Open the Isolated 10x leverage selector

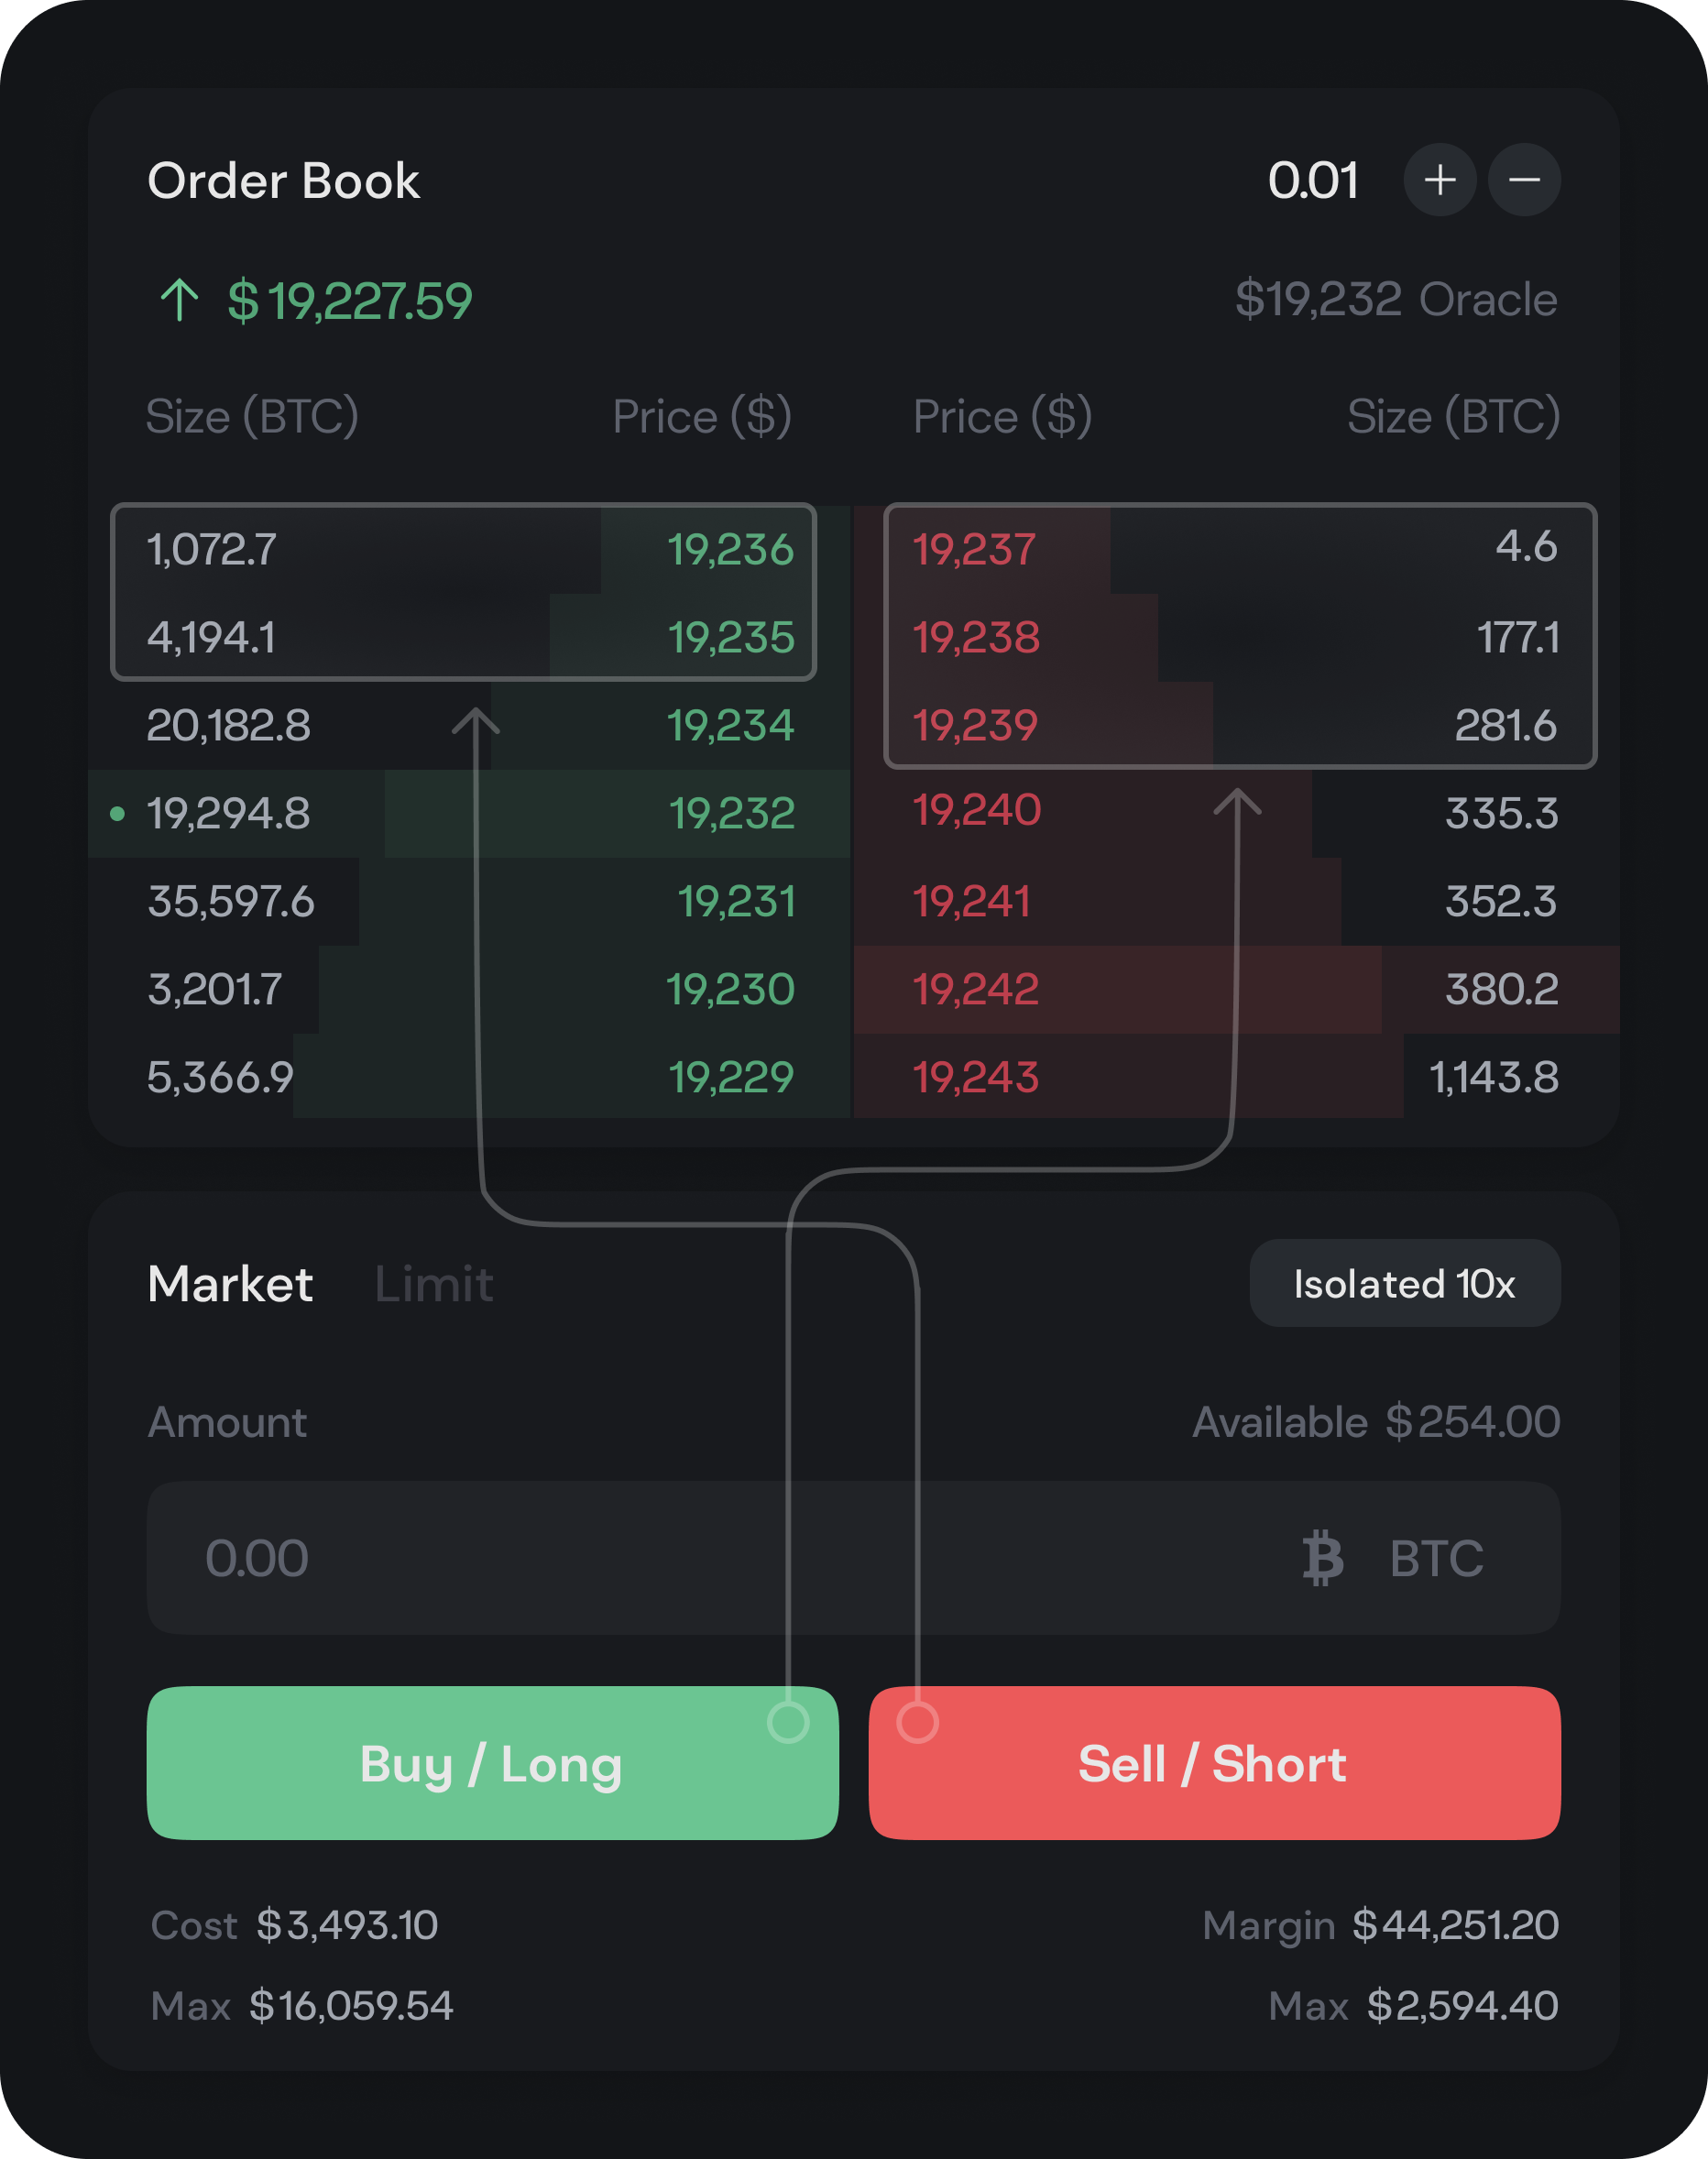tap(1404, 1284)
